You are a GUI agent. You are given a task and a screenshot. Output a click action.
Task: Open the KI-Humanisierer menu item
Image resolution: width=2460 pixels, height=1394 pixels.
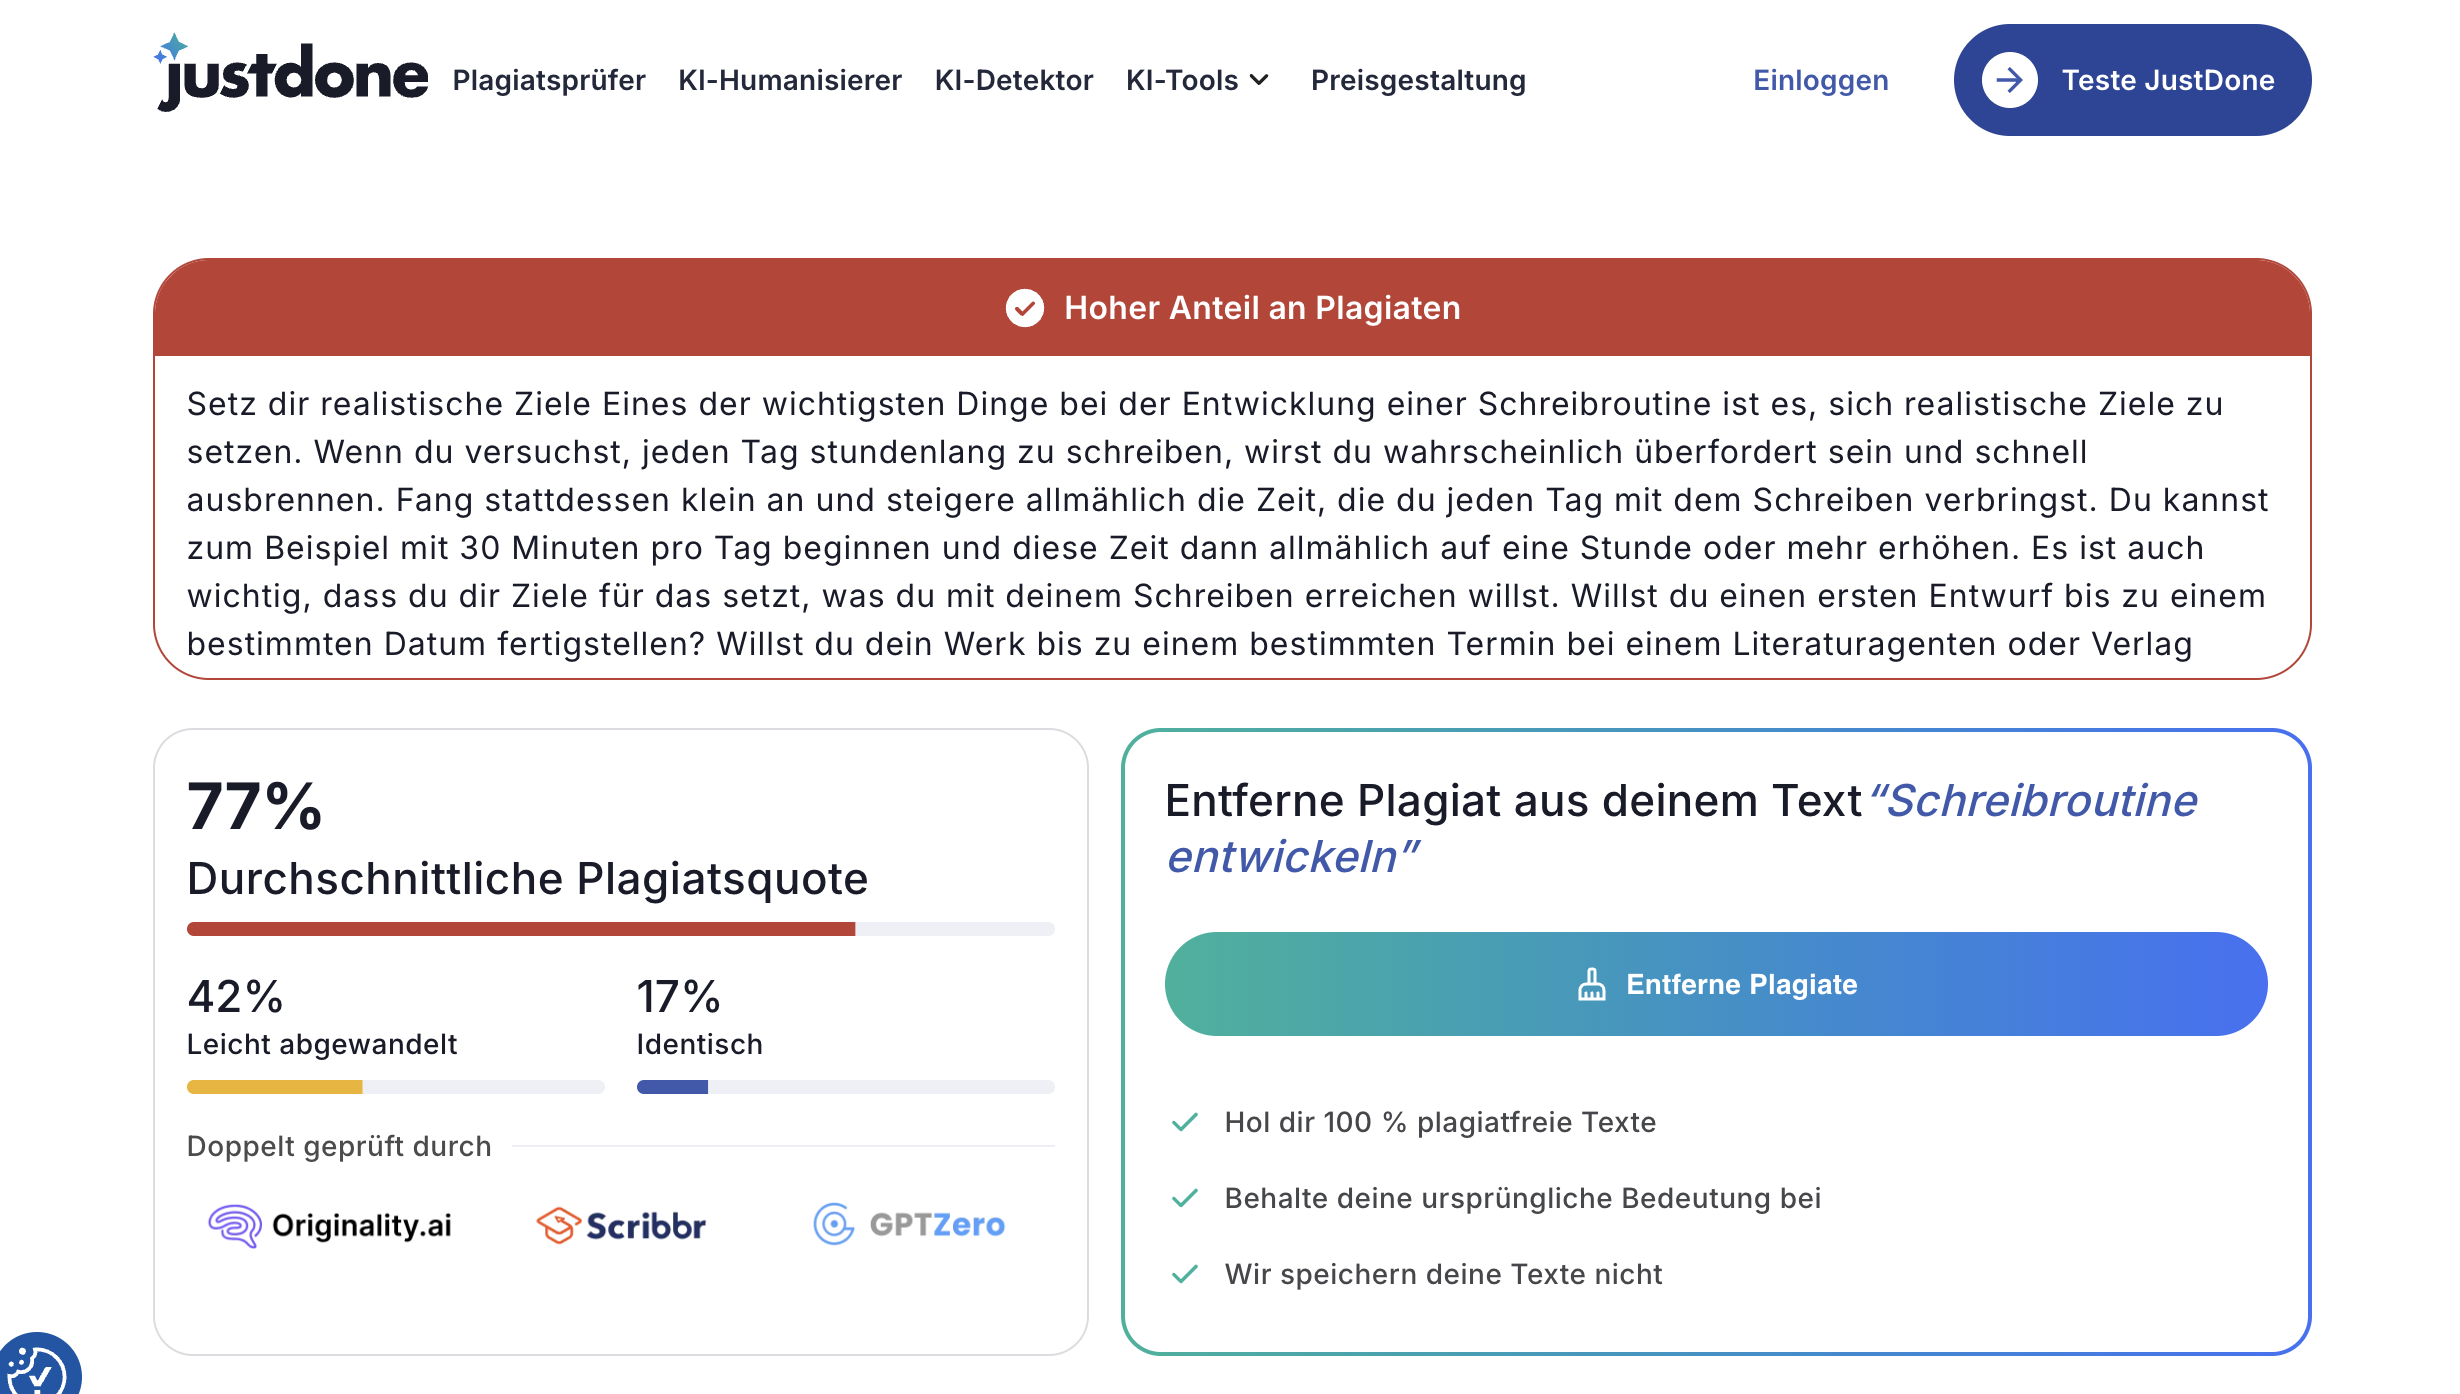tap(790, 80)
